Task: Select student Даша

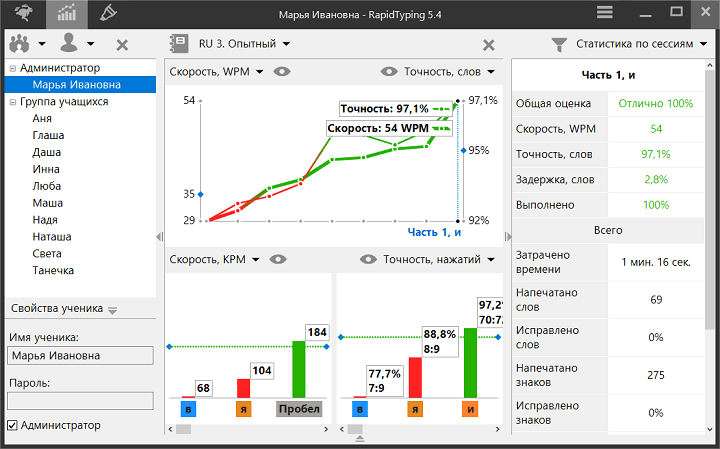Action: click(46, 152)
